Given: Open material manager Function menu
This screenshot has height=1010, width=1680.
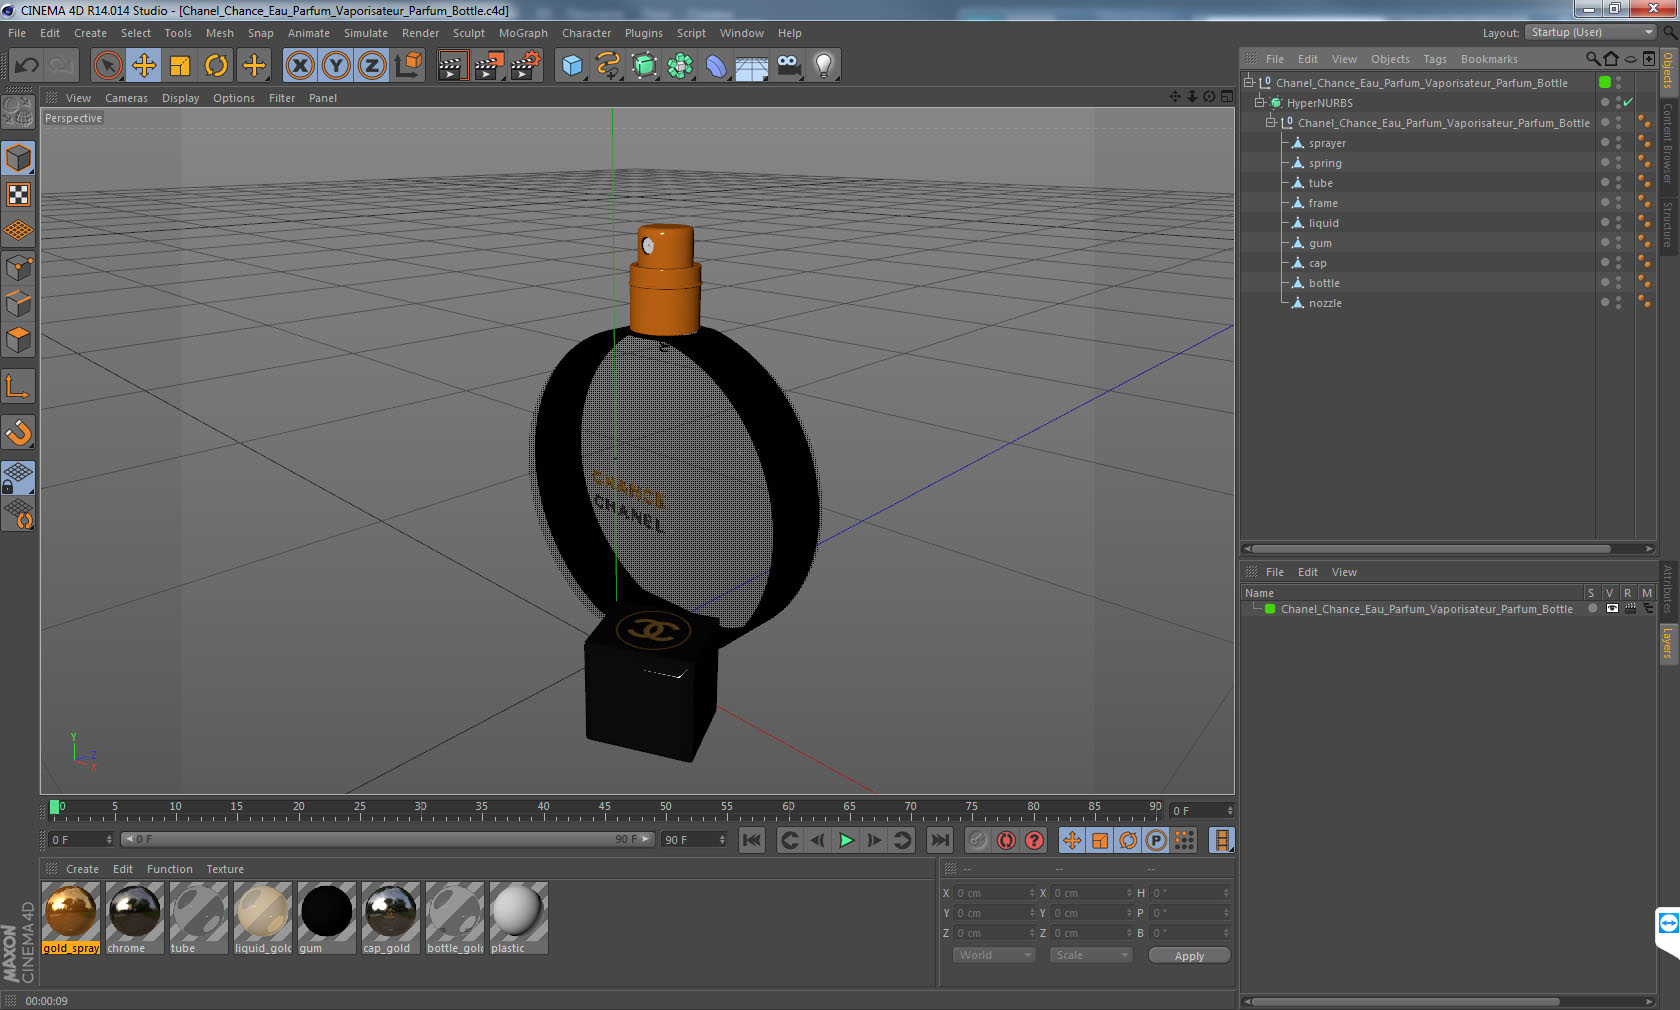Looking at the screenshot, I should [169, 869].
